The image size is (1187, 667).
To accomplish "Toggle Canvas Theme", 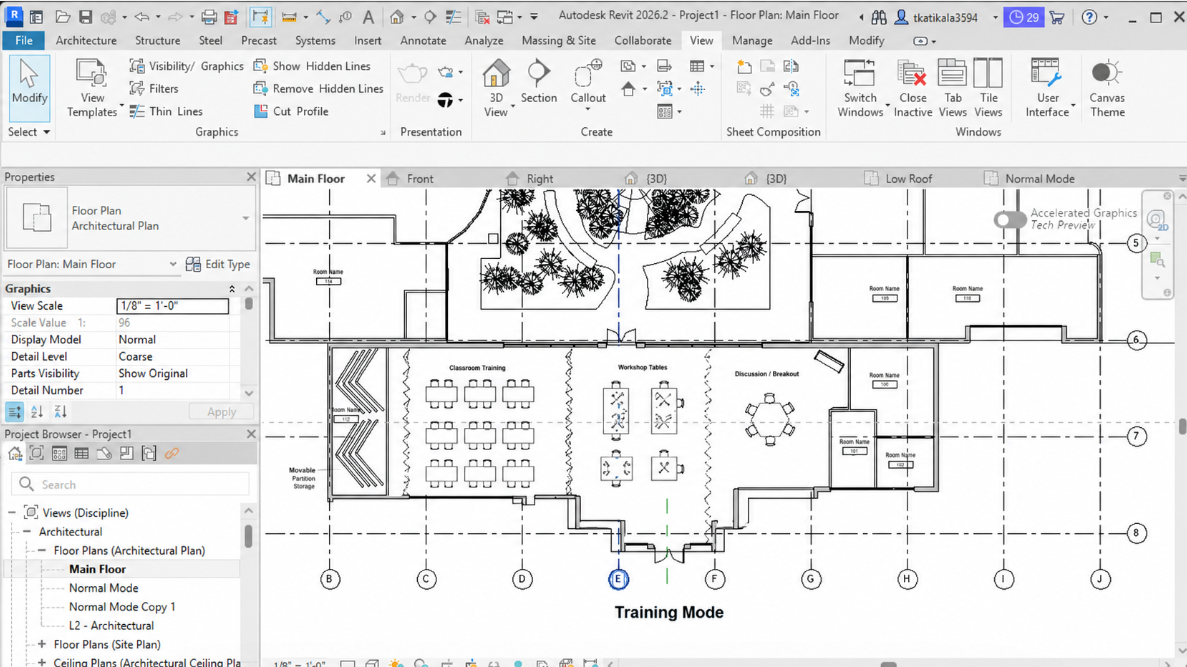I will (1107, 89).
